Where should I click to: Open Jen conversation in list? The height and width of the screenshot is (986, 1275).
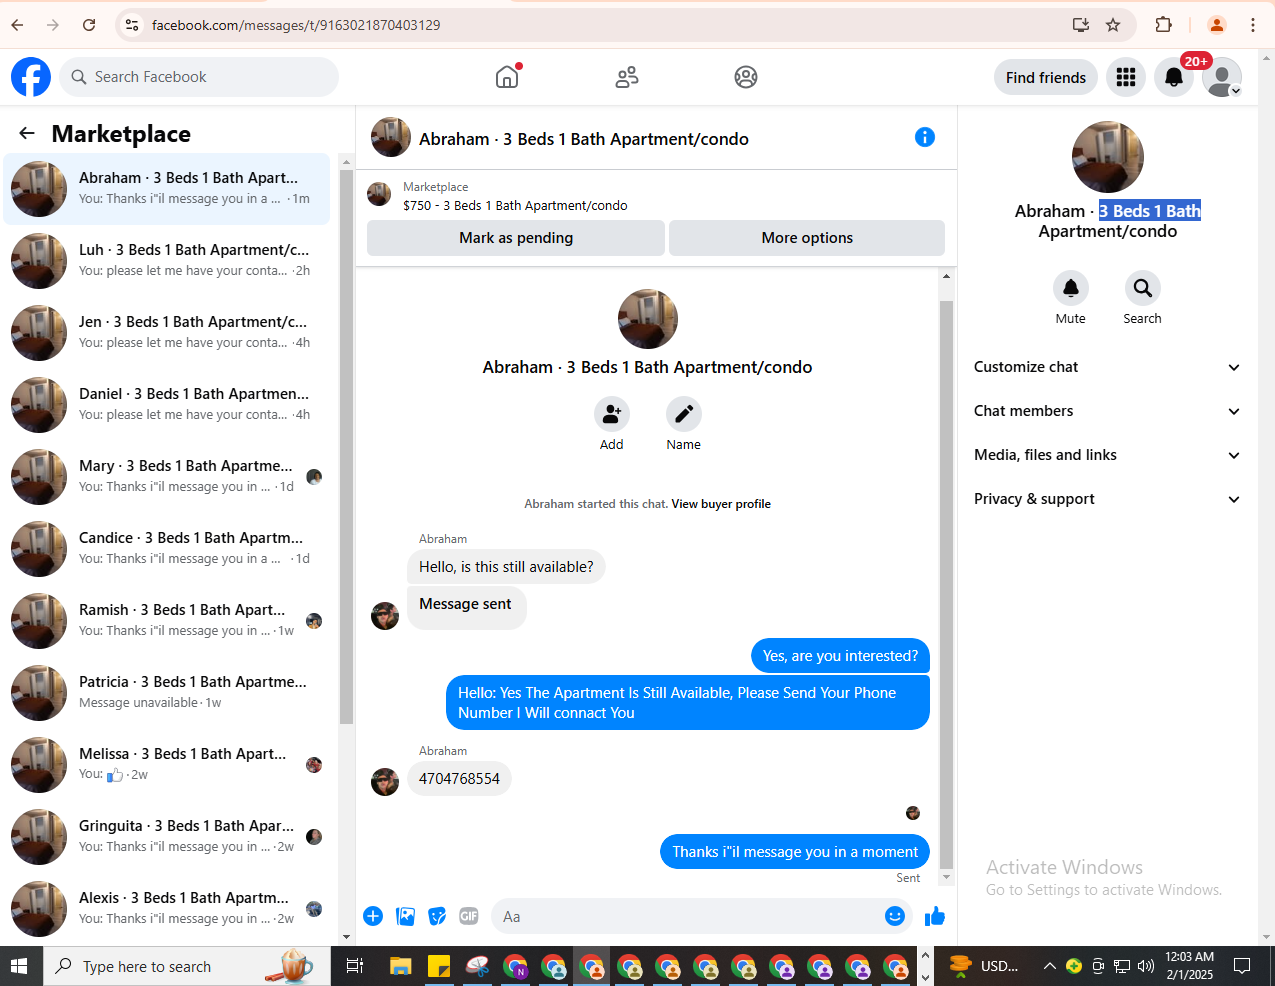pos(167,333)
